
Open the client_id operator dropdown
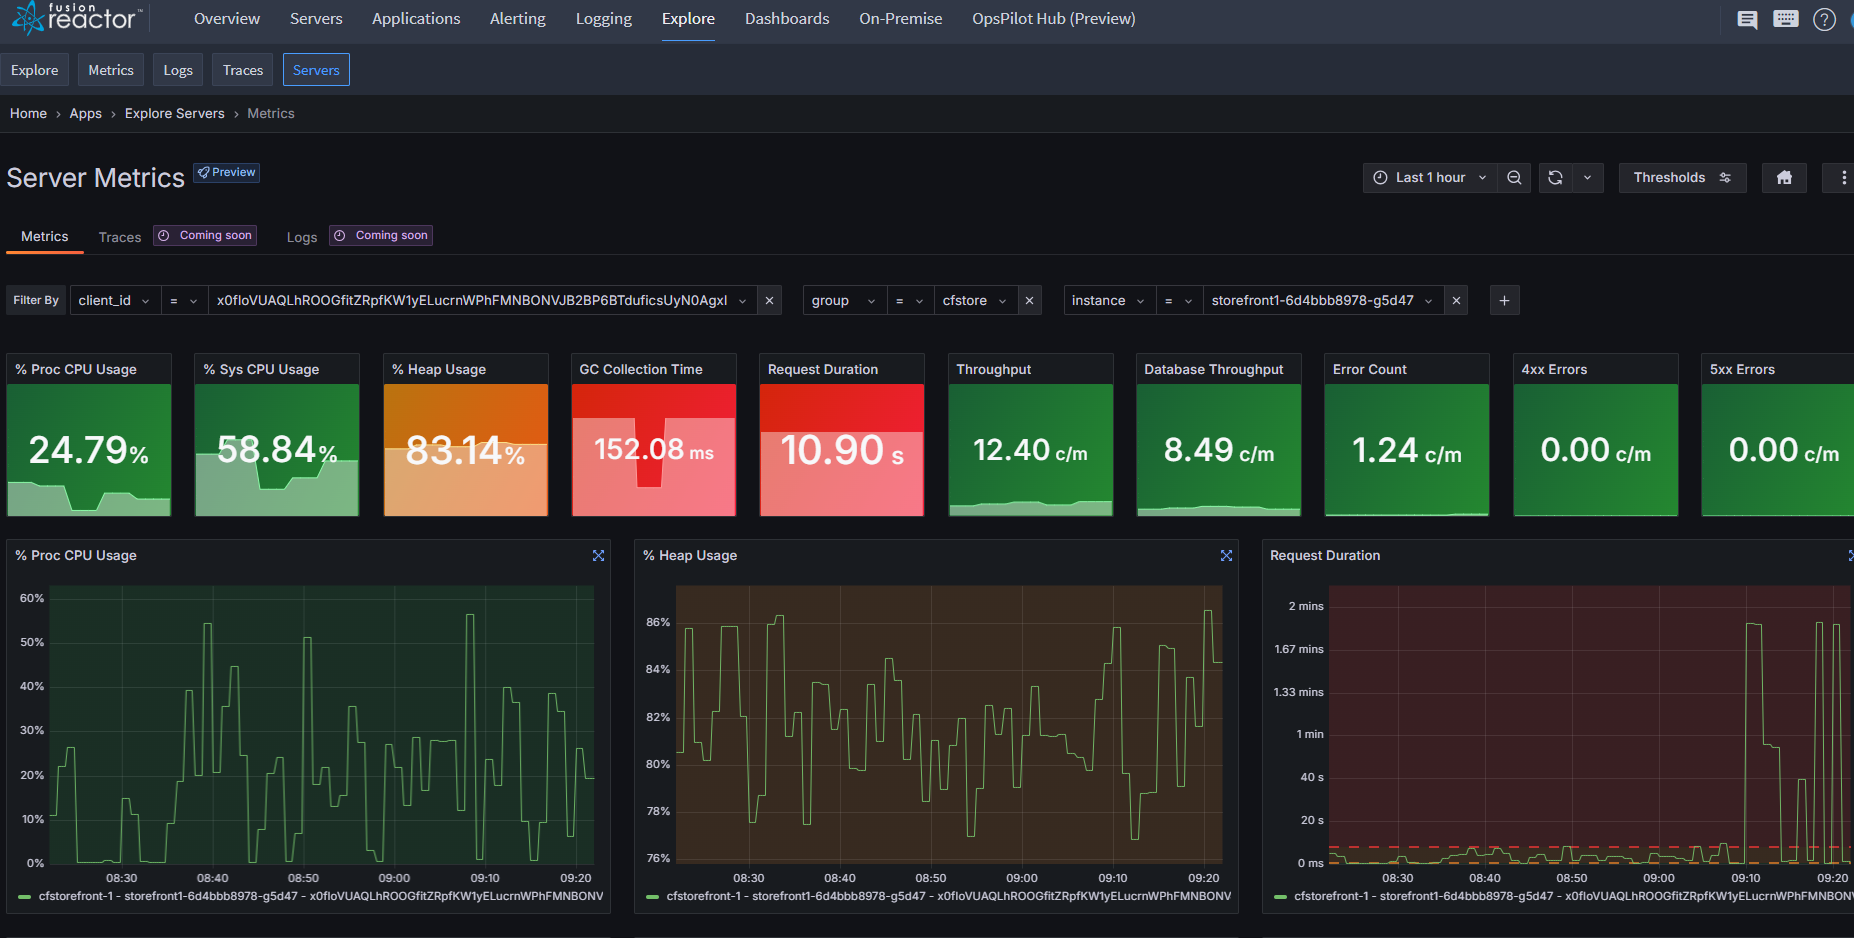point(184,301)
